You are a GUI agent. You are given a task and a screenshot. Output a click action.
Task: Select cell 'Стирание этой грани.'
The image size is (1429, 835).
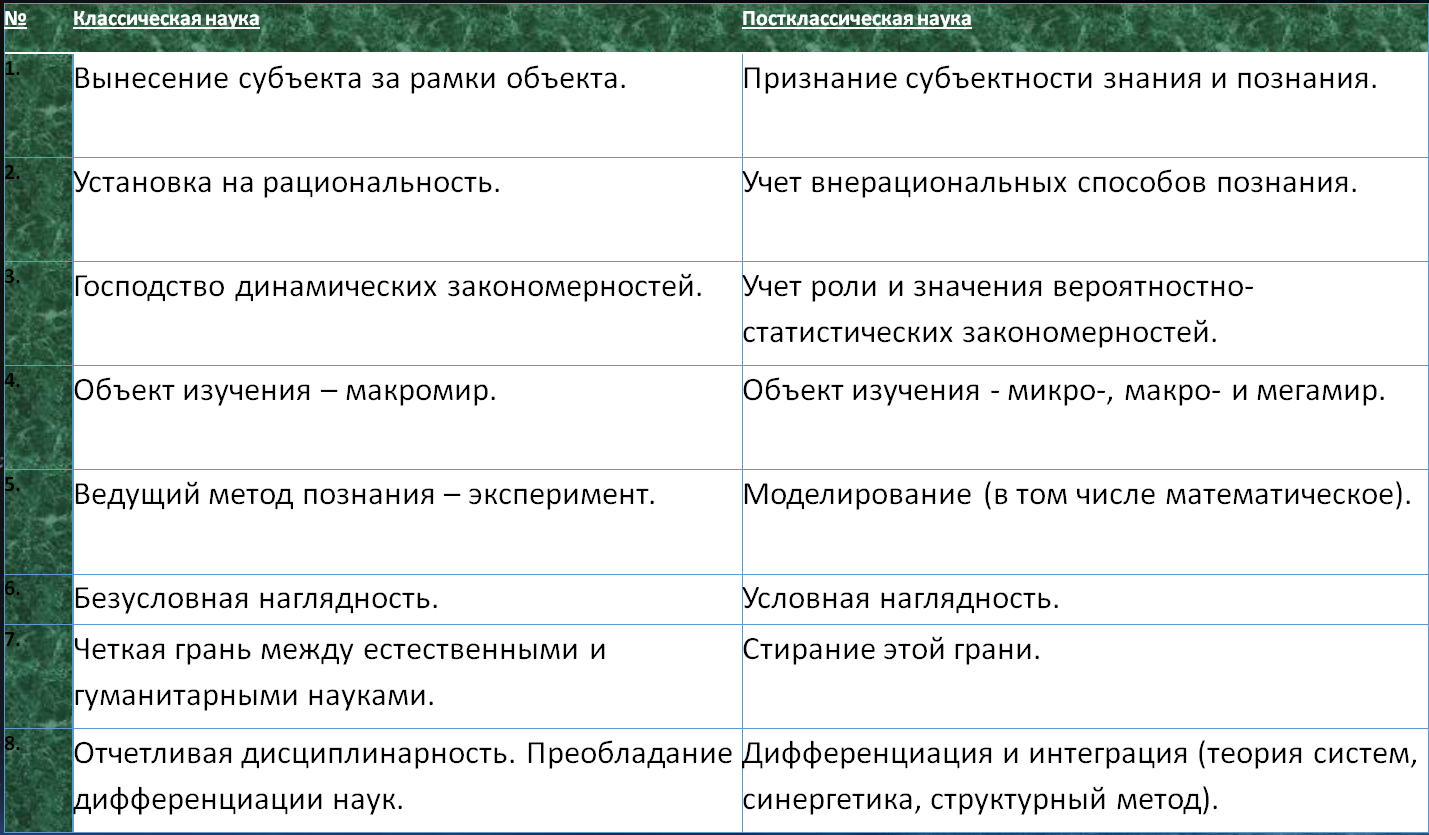click(1085, 676)
